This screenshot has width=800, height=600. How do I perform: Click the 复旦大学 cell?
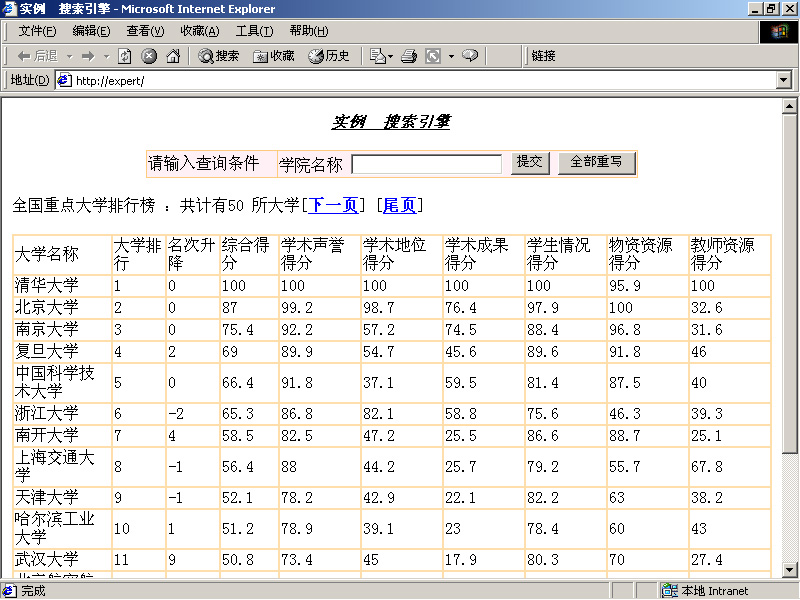(62, 352)
